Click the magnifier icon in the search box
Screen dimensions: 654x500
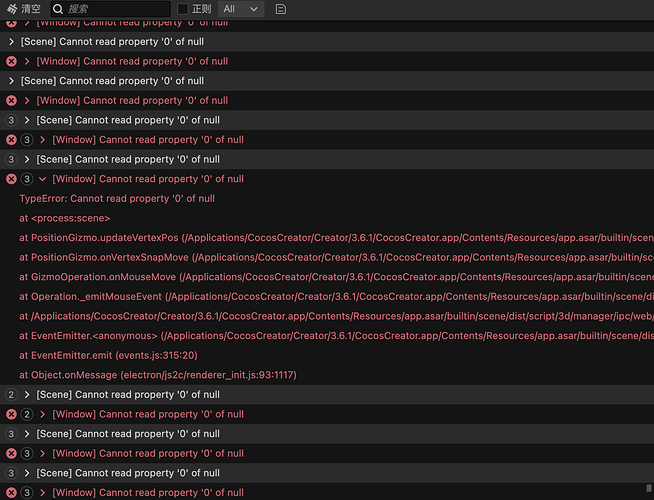click(58, 9)
